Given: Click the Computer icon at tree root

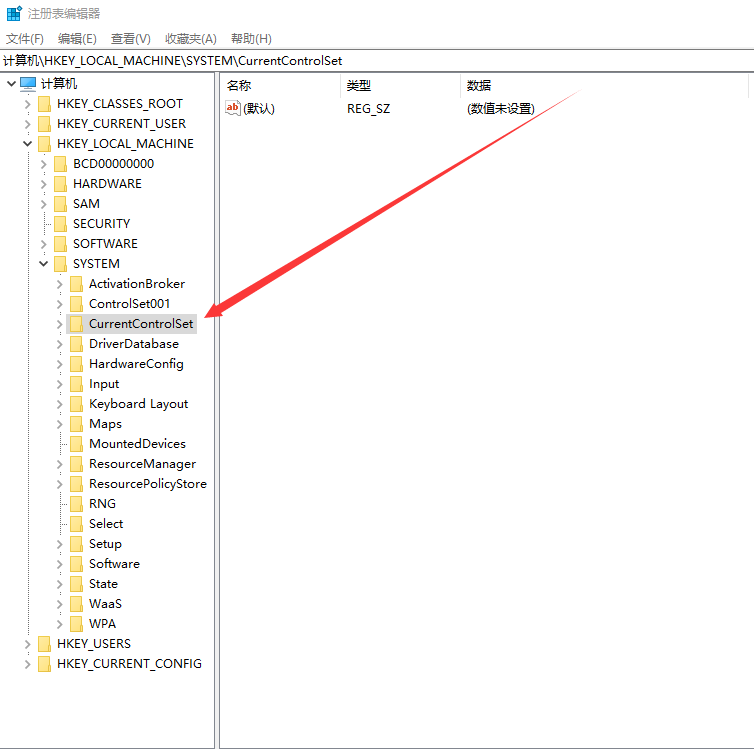Looking at the screenshot, I should pos(28,84).
